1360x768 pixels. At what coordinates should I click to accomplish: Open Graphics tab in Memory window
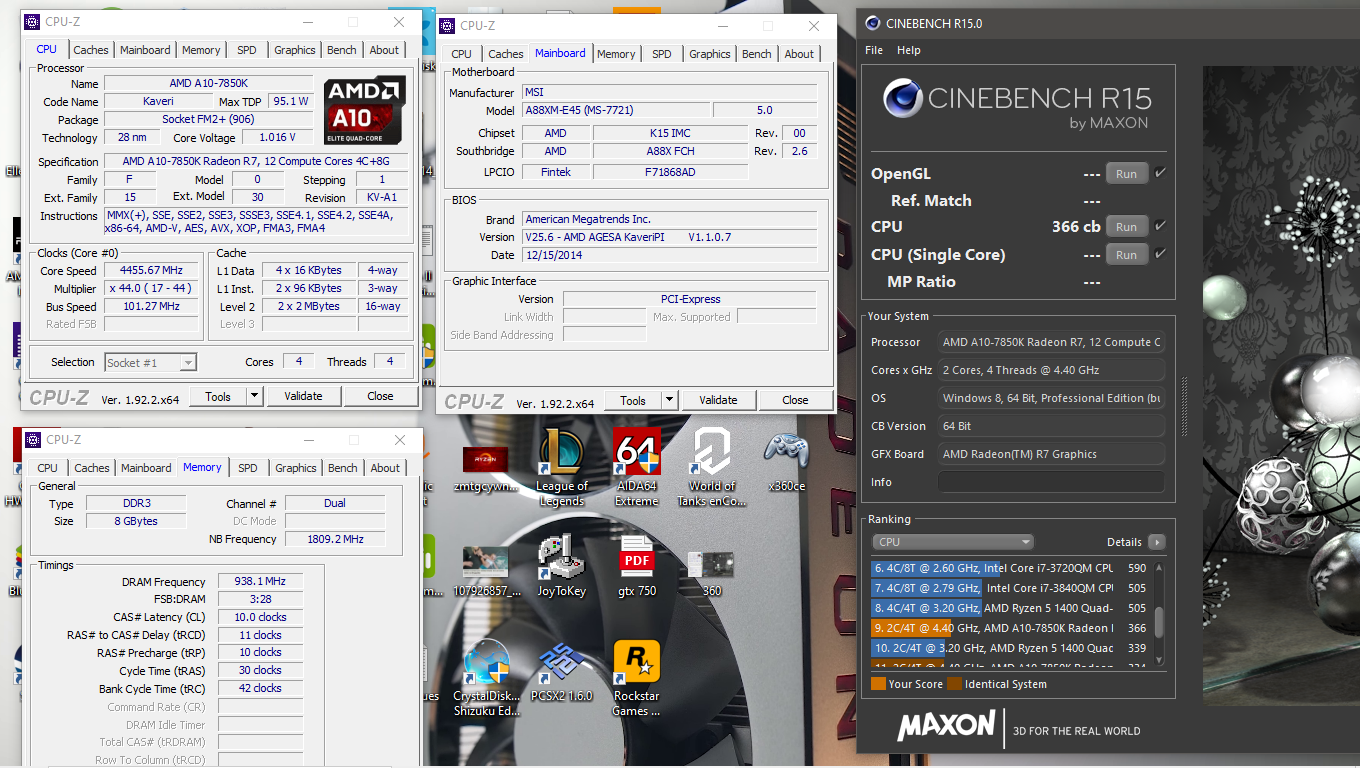[296, 468]
